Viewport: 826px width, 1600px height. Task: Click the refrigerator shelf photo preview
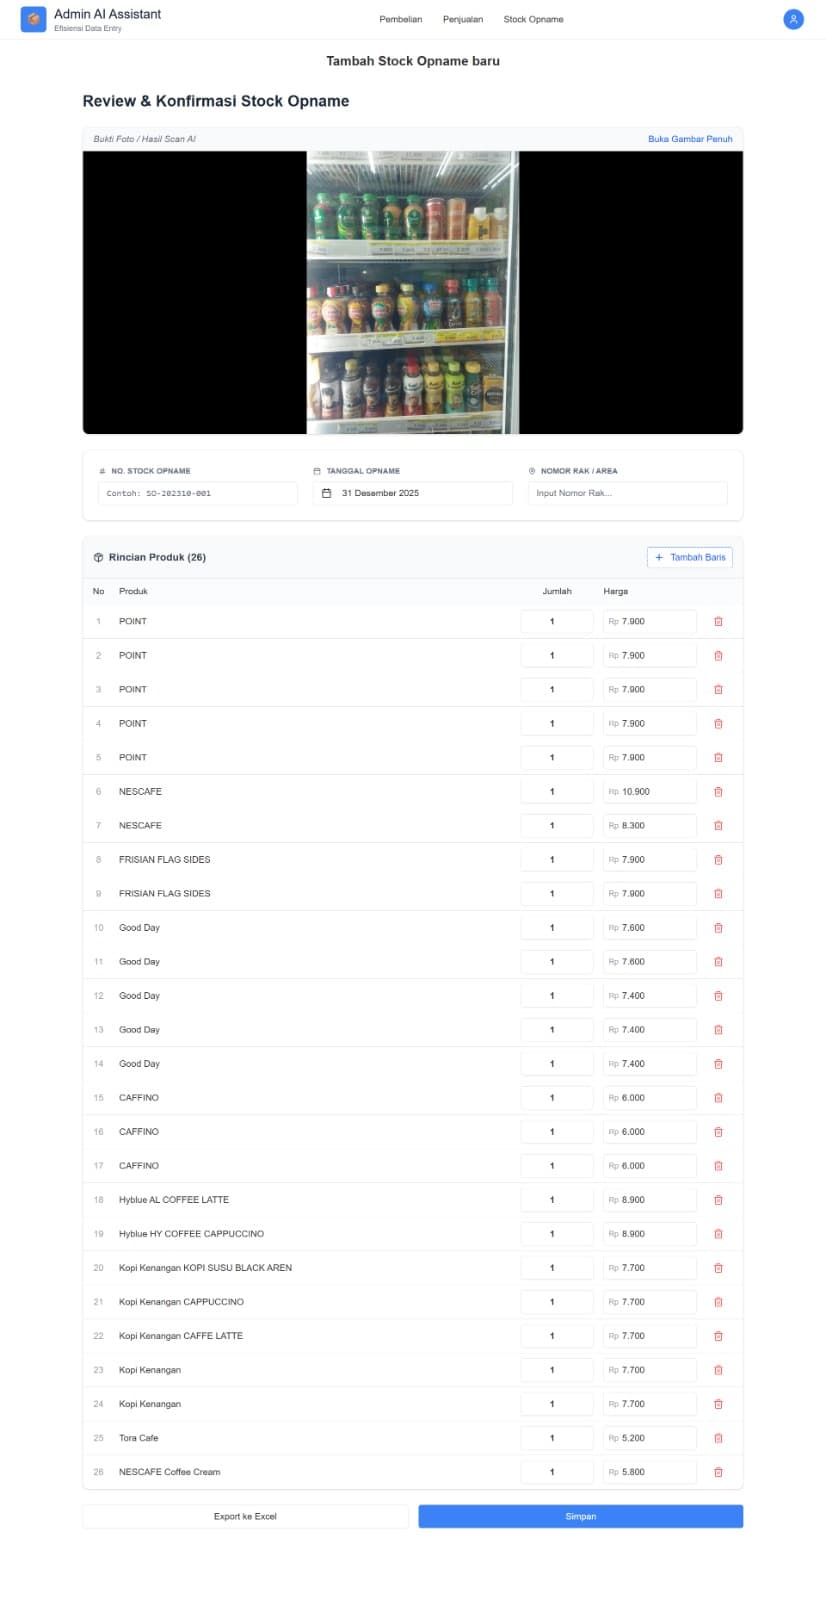pos(413,292)
